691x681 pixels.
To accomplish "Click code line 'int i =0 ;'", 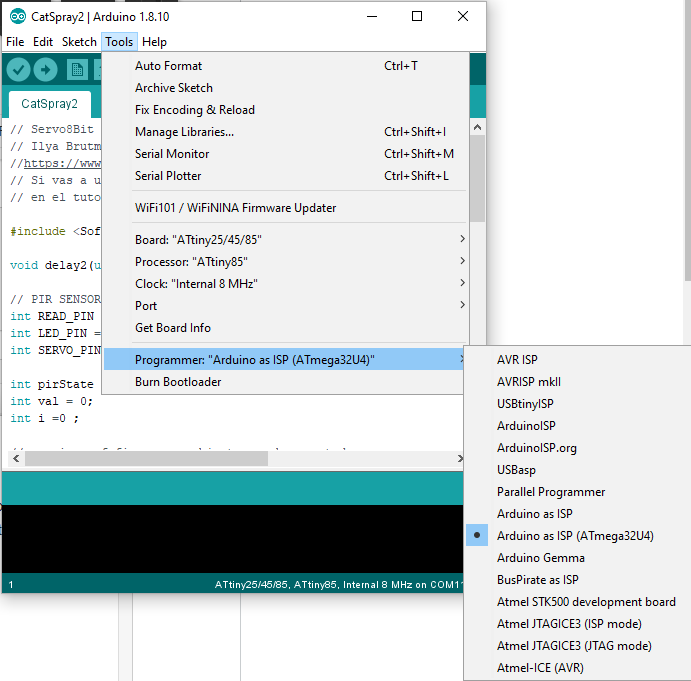I will click(x=45, y=418).
